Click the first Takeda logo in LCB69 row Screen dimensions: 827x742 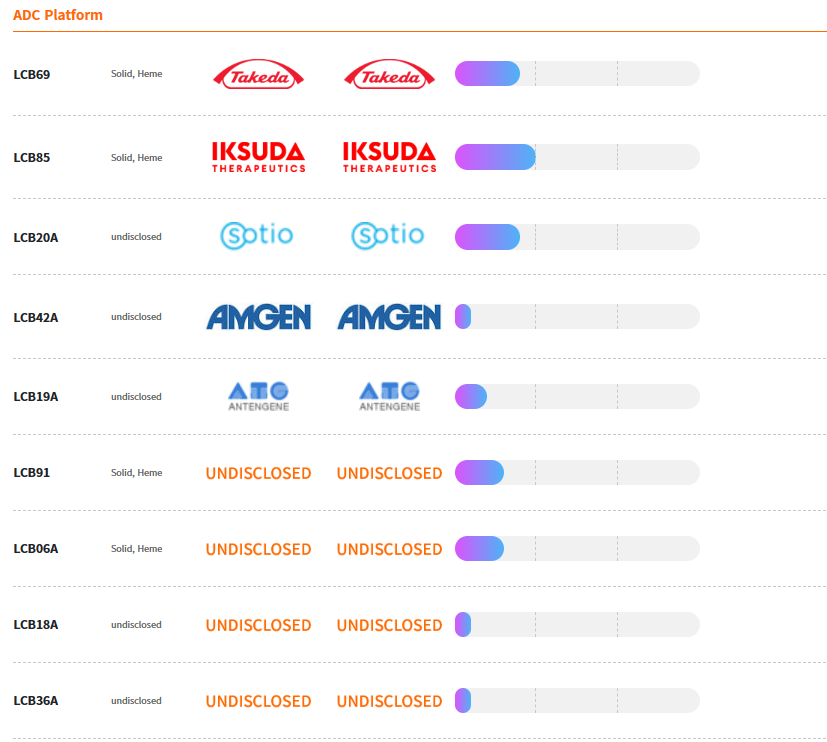(x=258, y=74)
